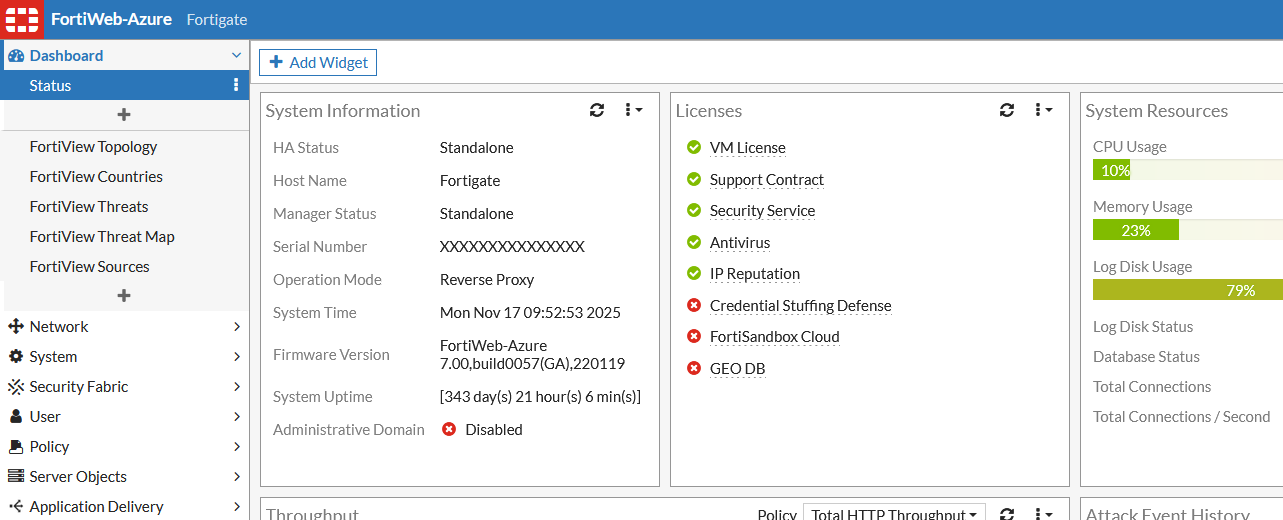
Task: Click the Server Objects icon
Action: point(15,477)
